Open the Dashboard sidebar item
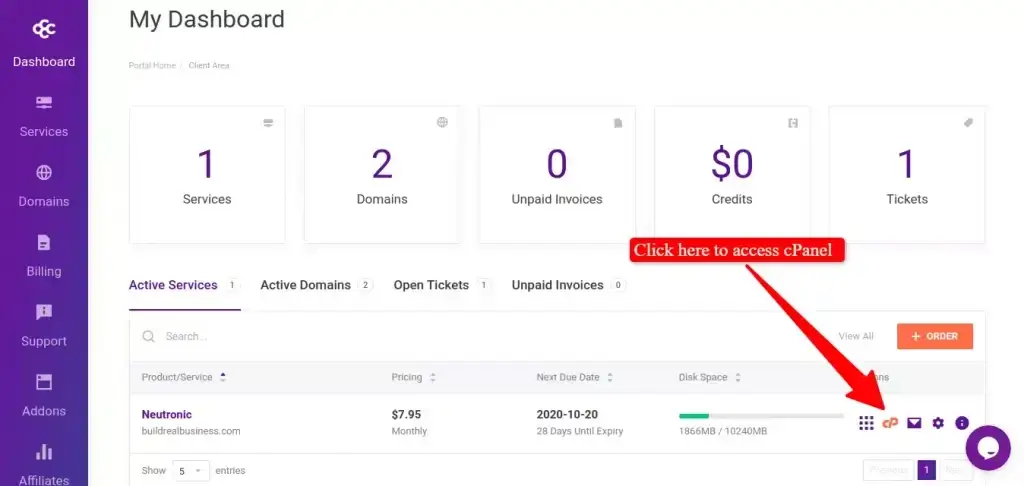1024x486 pixels. [x=44, y=61]
